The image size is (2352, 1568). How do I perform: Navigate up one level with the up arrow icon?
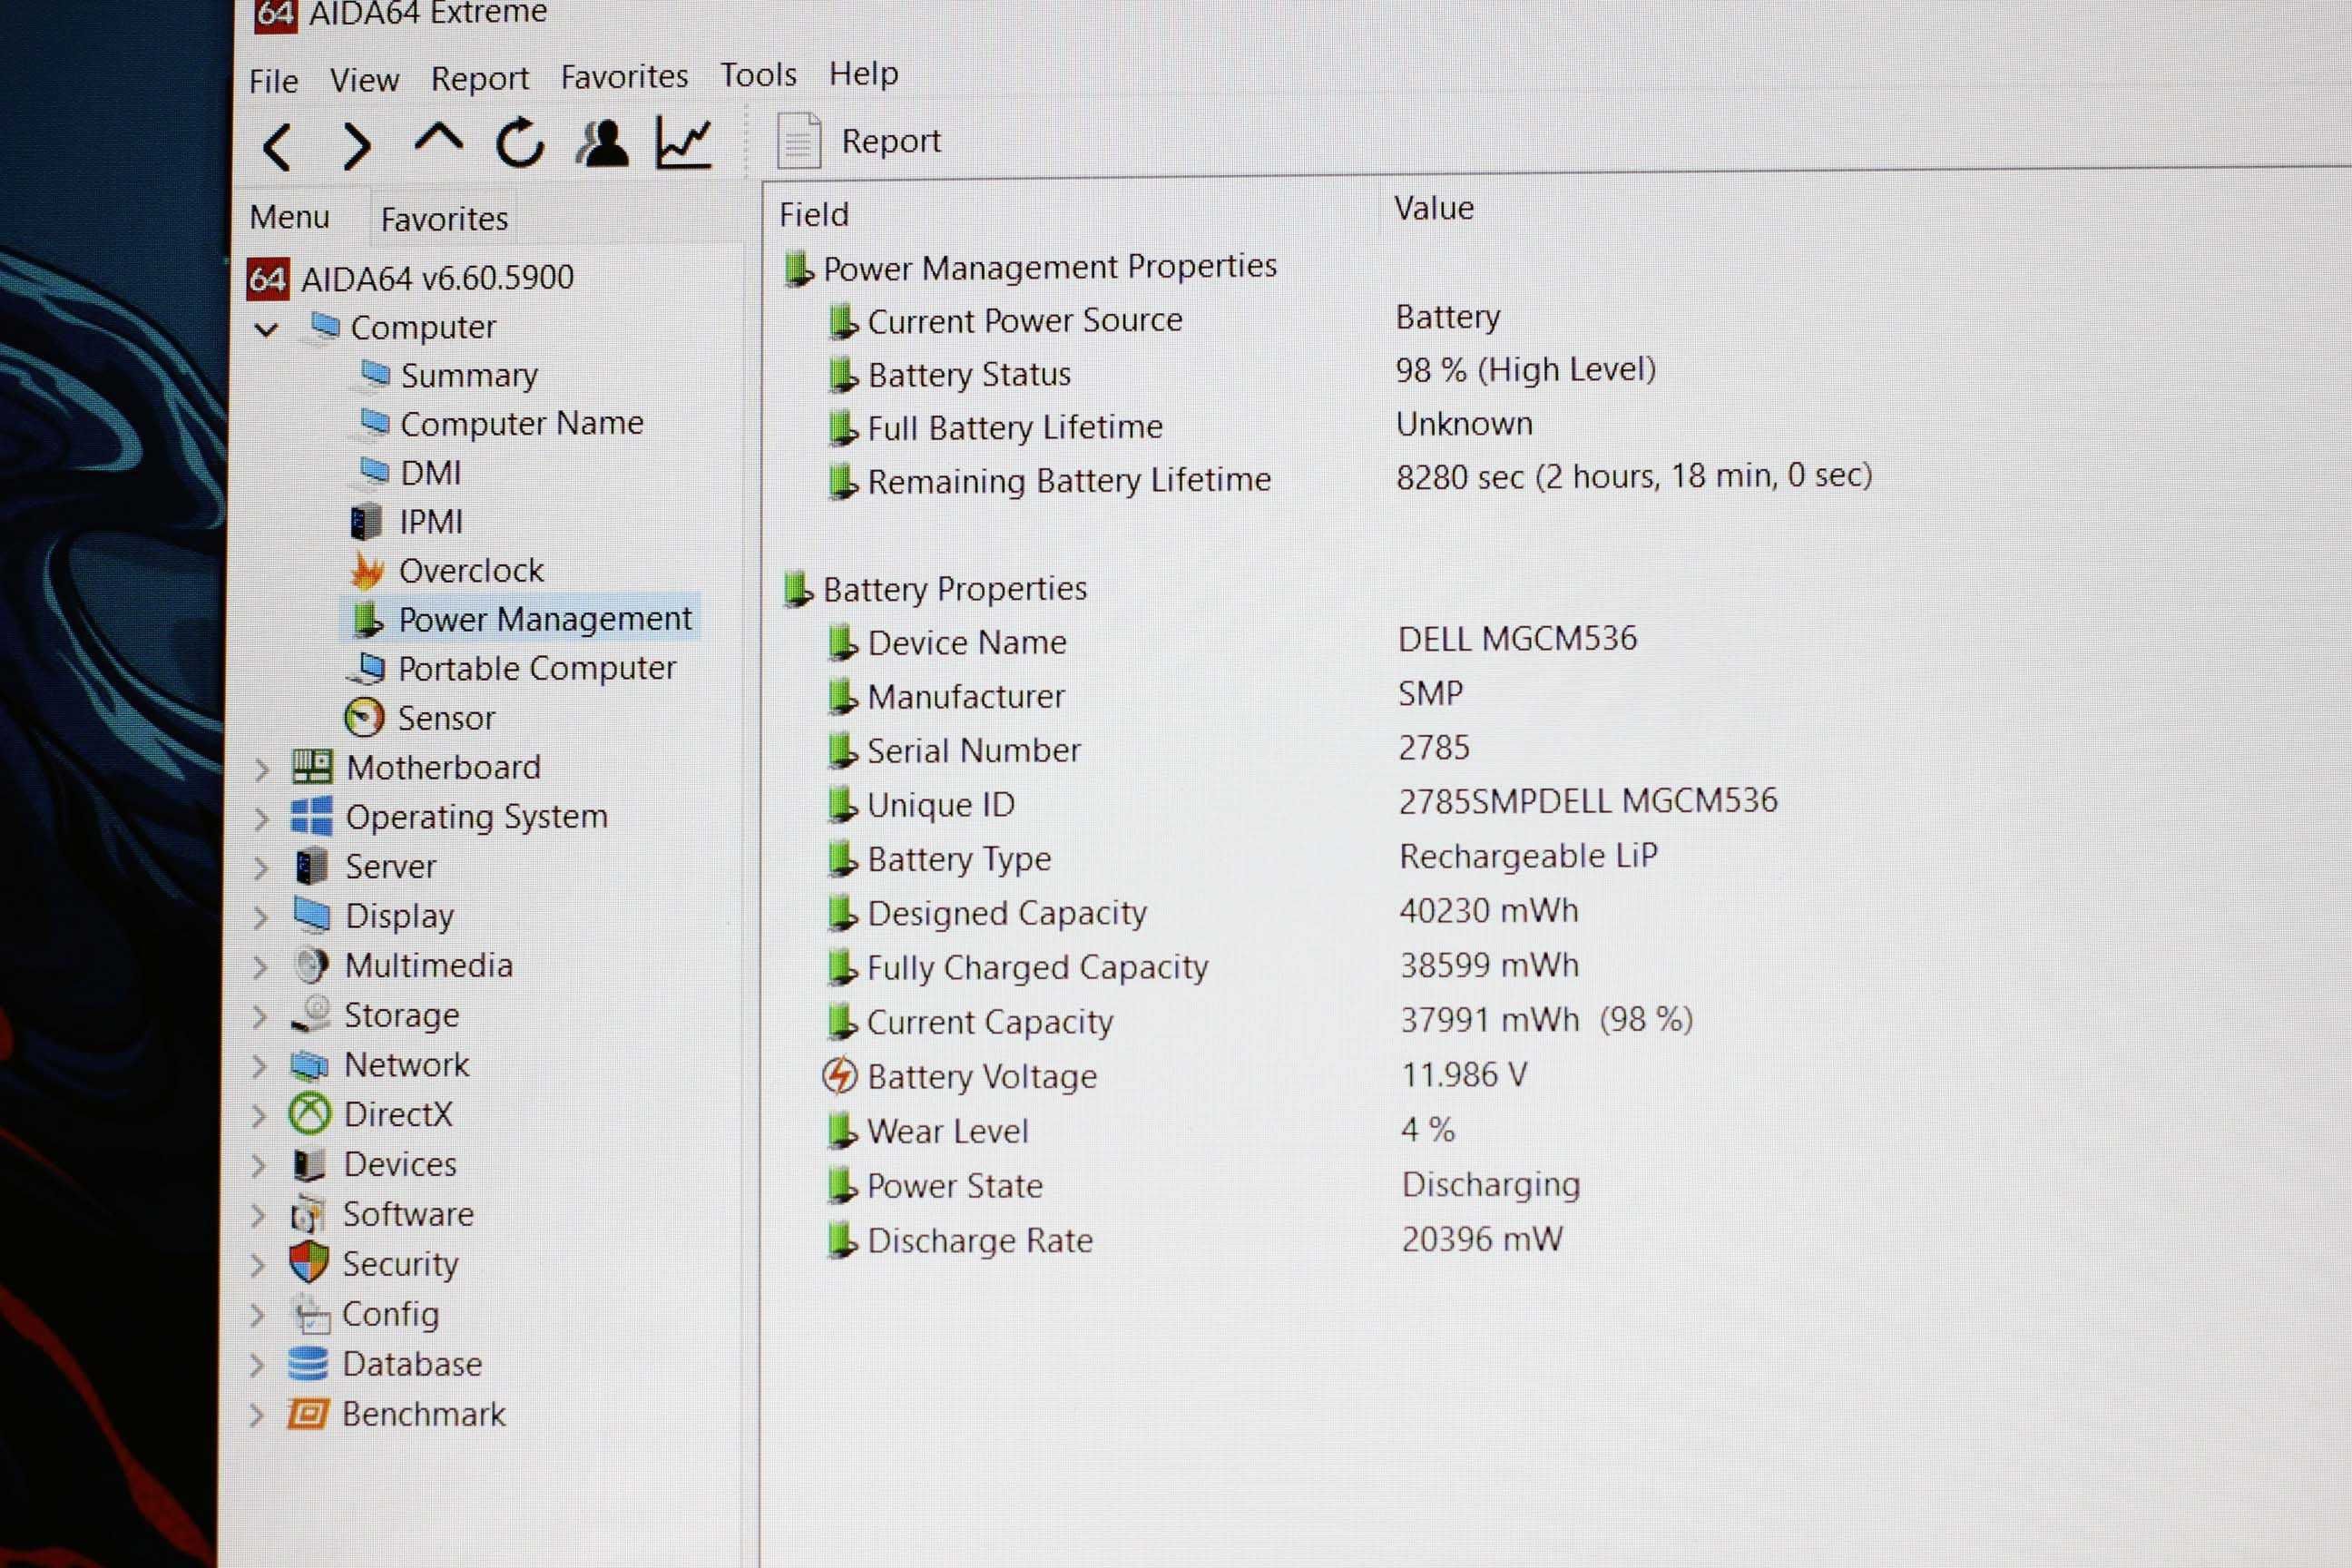(x=438, y=139)
